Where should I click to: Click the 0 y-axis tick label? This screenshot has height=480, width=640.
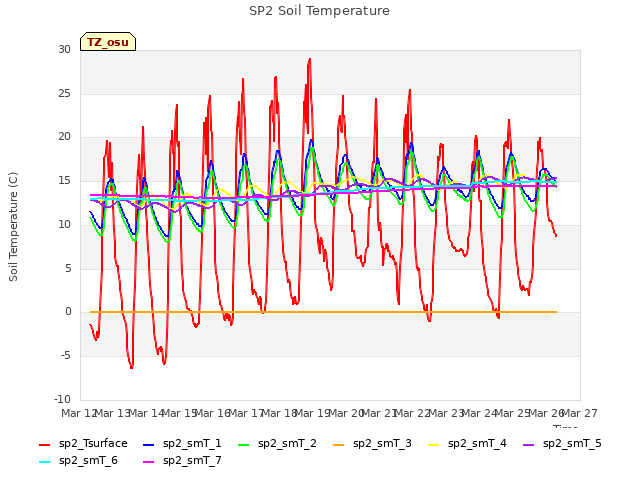(x=68, y=312)
